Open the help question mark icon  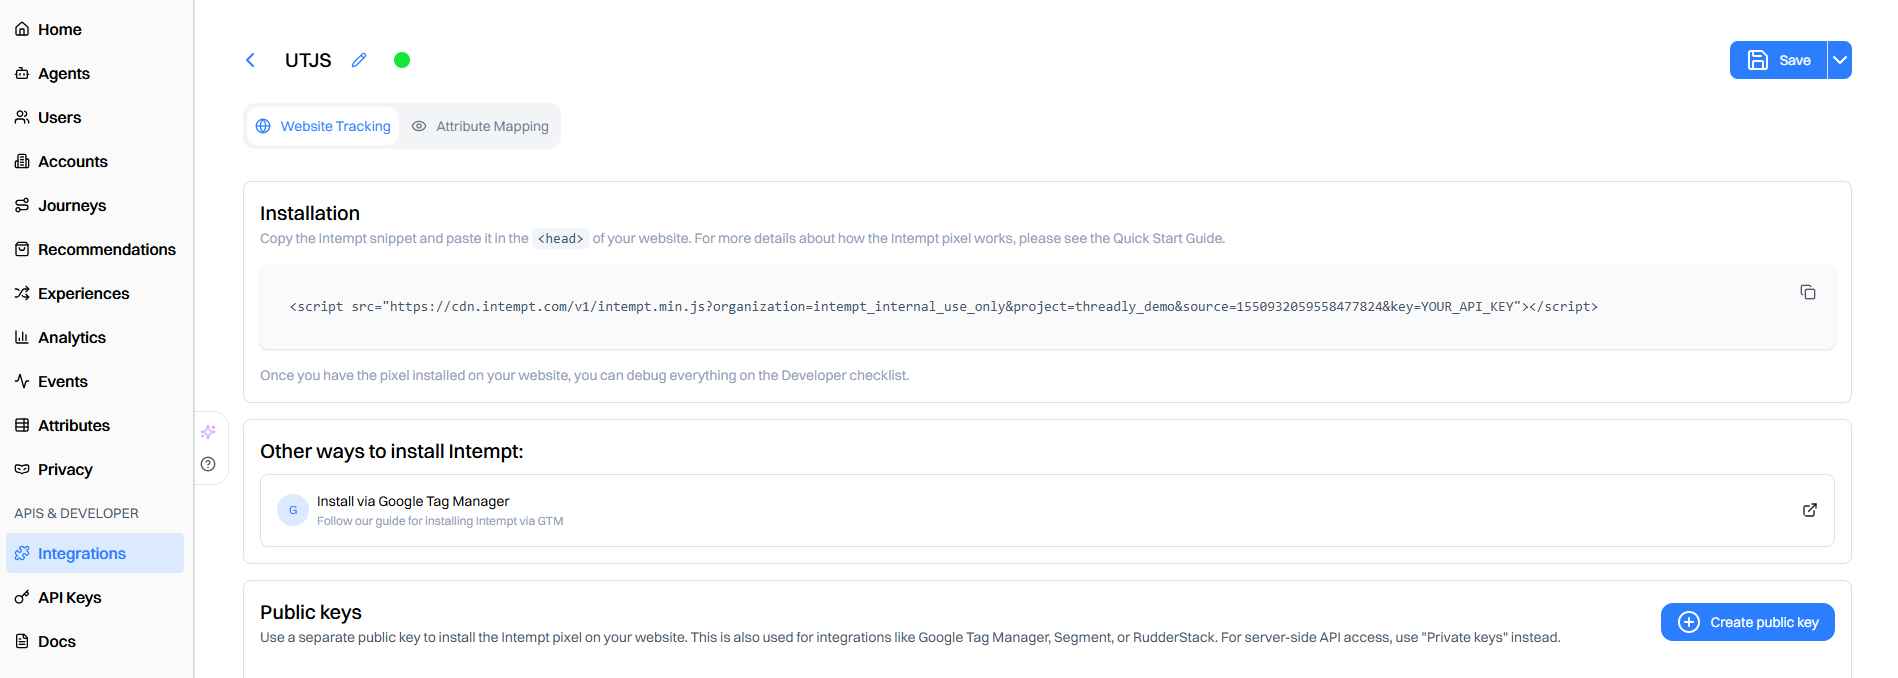pos(208,464)
